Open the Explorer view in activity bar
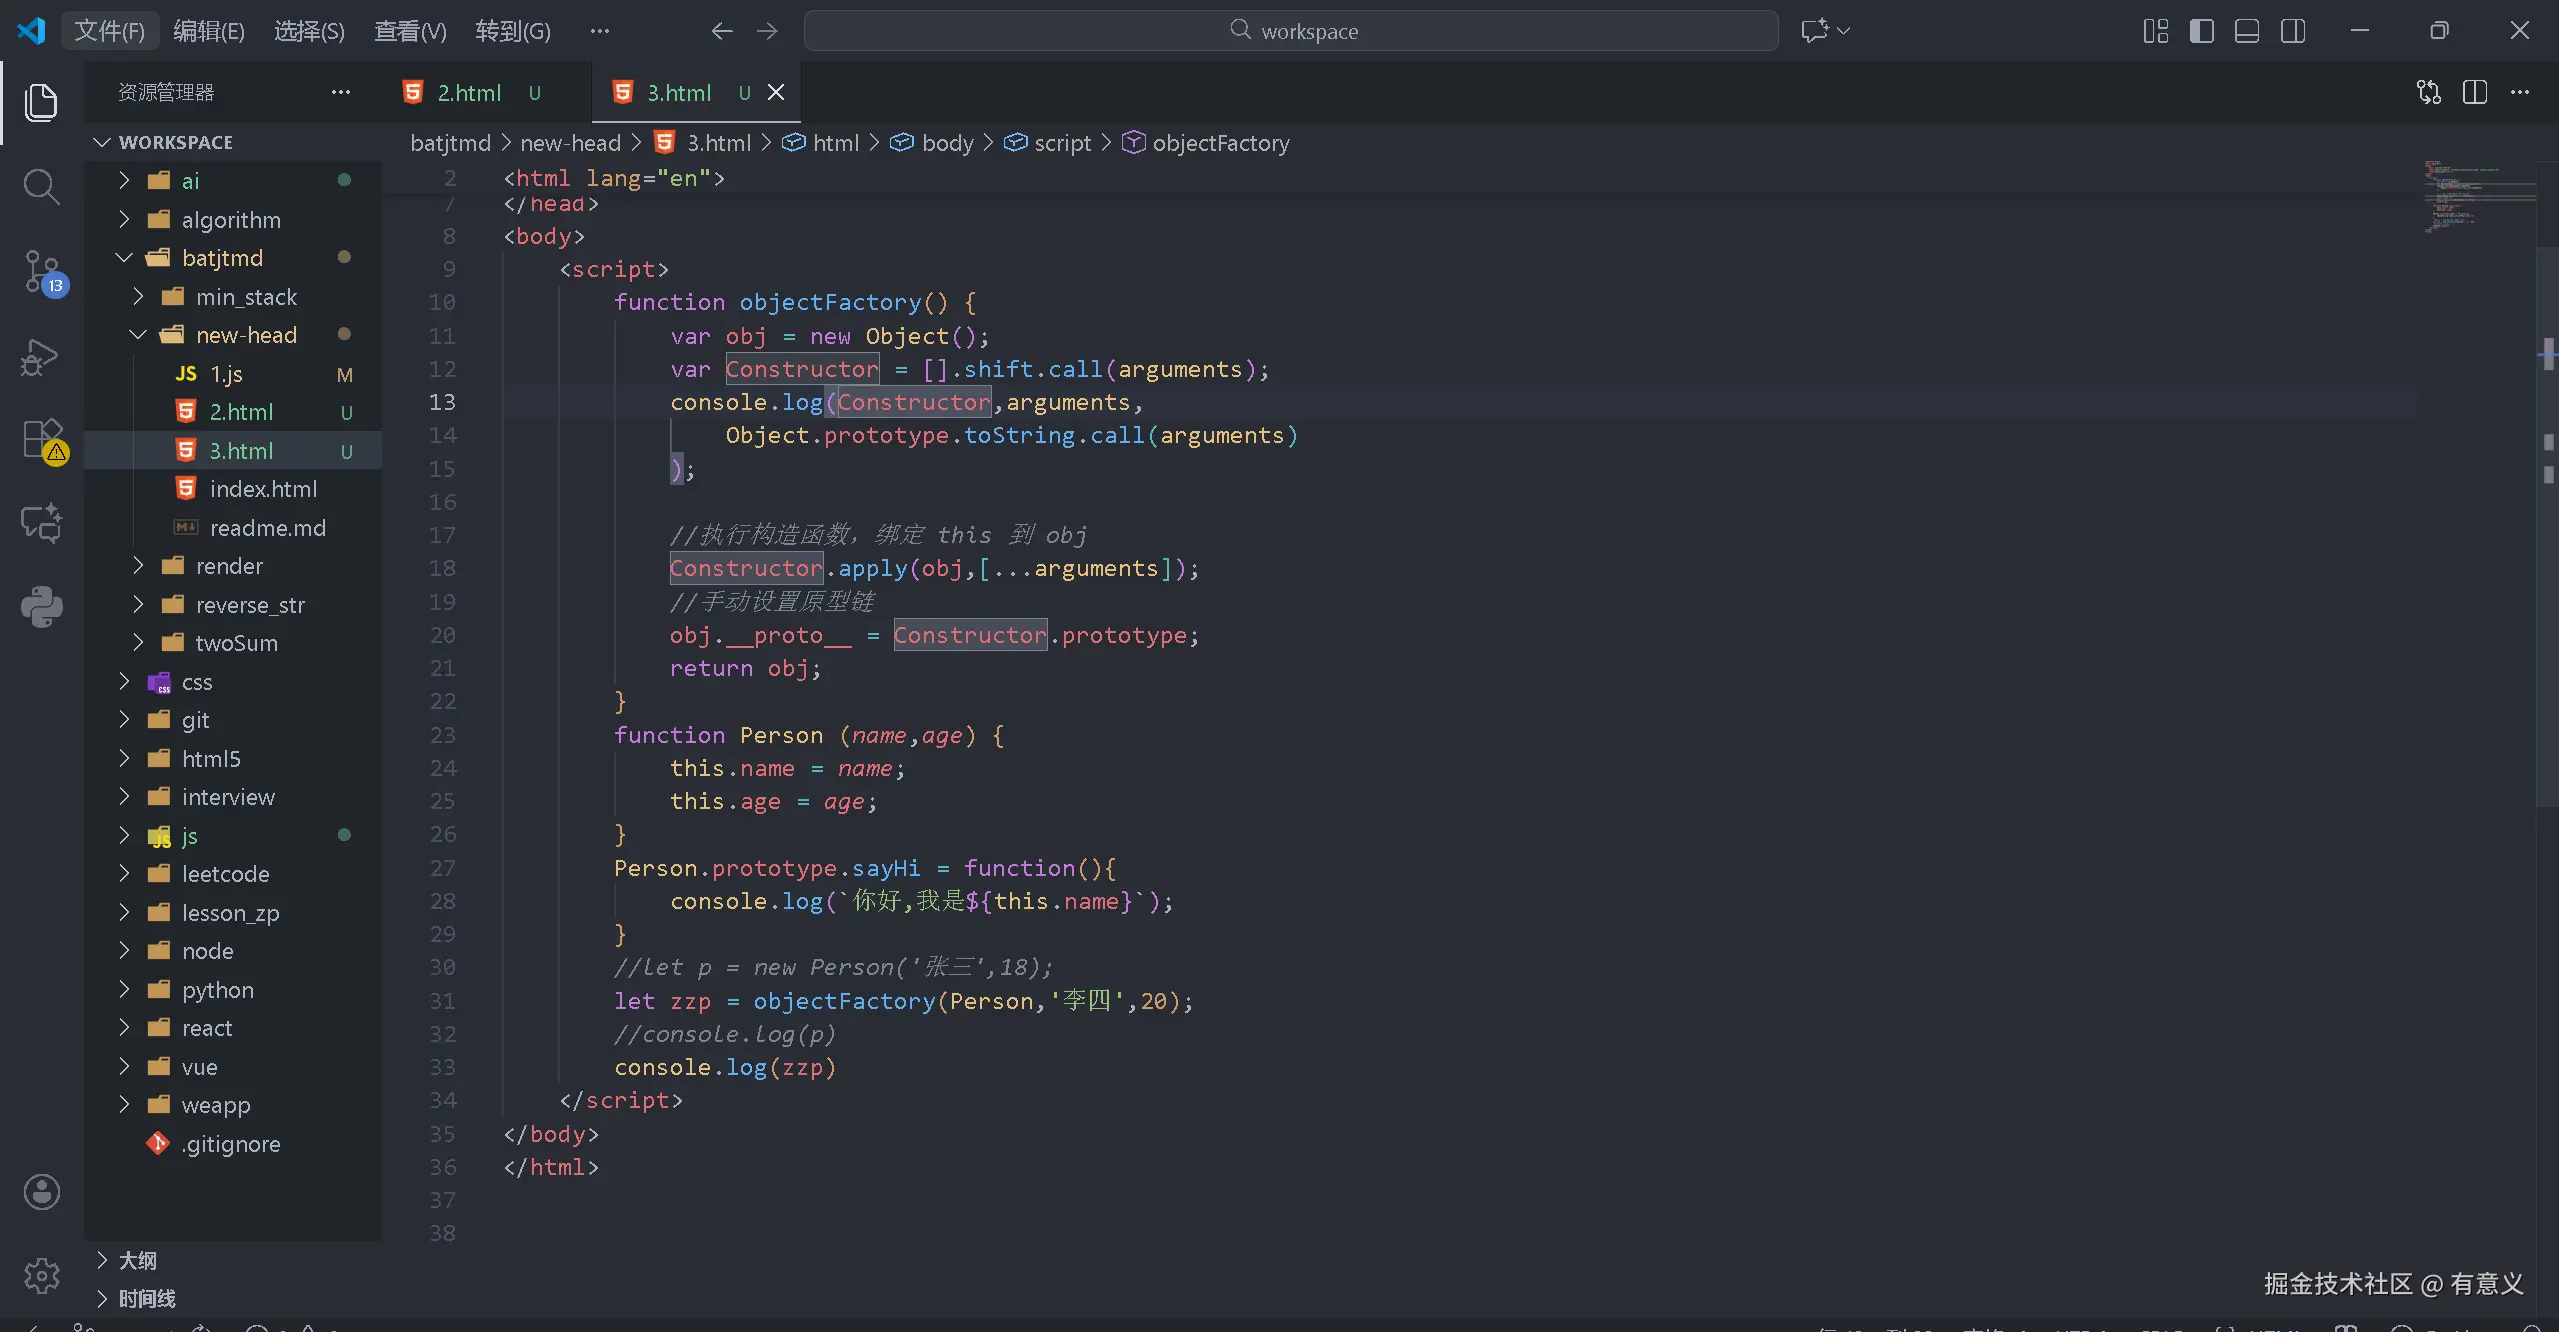2559x1332 pixels. click(x=41, y=103)
